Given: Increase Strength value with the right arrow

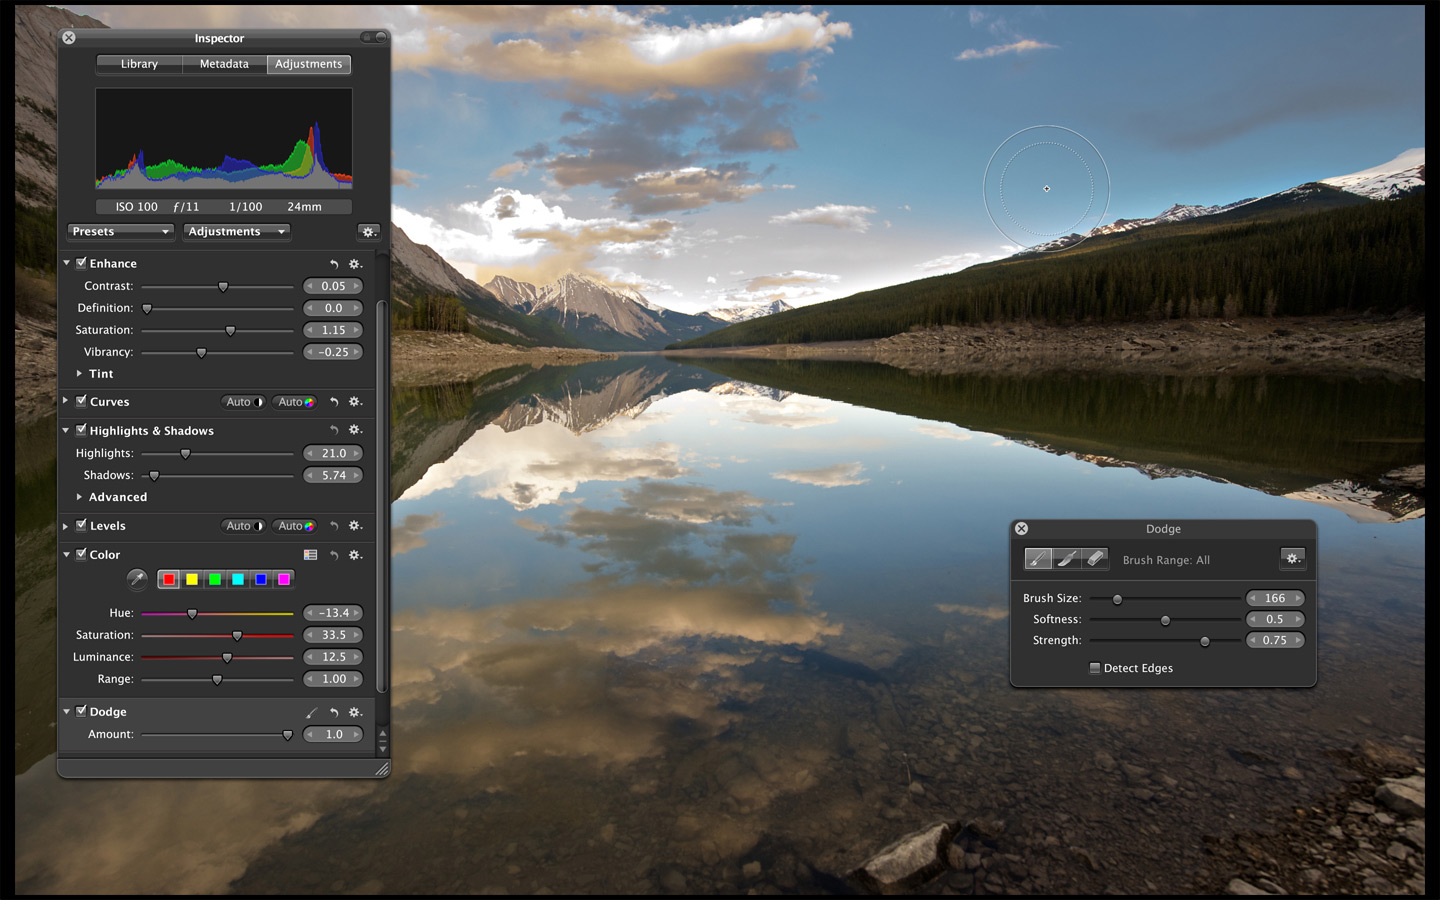Looking at the screenshot, I should [x=1298, y=640].
